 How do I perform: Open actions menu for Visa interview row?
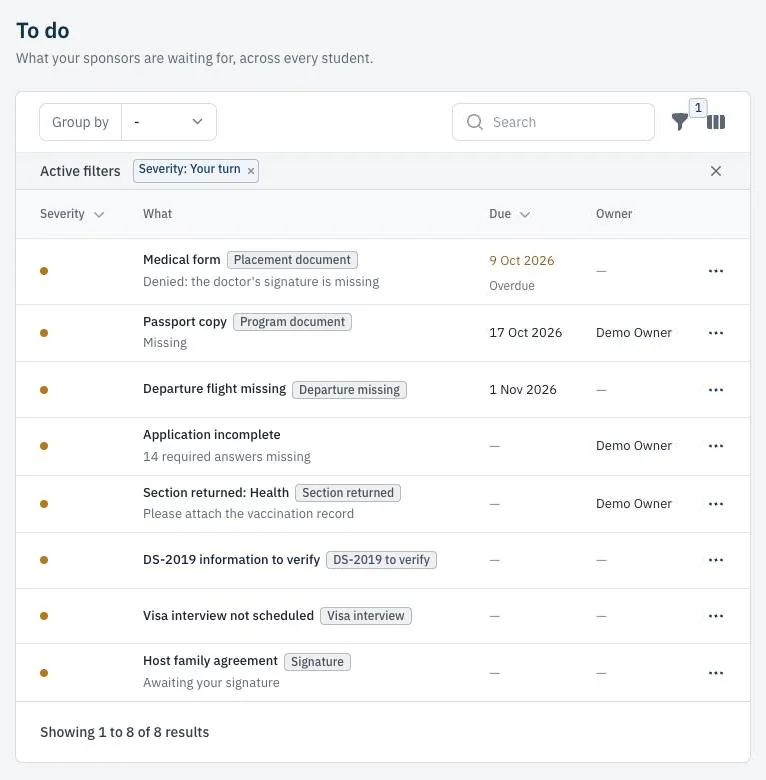click(x=716, y=616)
